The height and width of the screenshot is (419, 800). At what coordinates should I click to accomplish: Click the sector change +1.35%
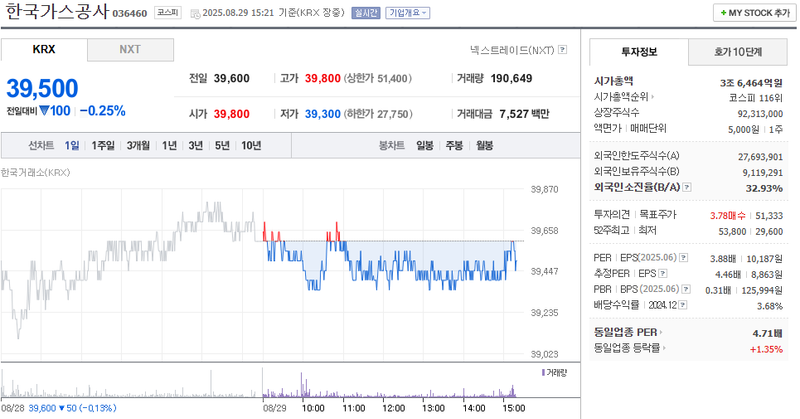pyautogui.click(x=766, y=349)
